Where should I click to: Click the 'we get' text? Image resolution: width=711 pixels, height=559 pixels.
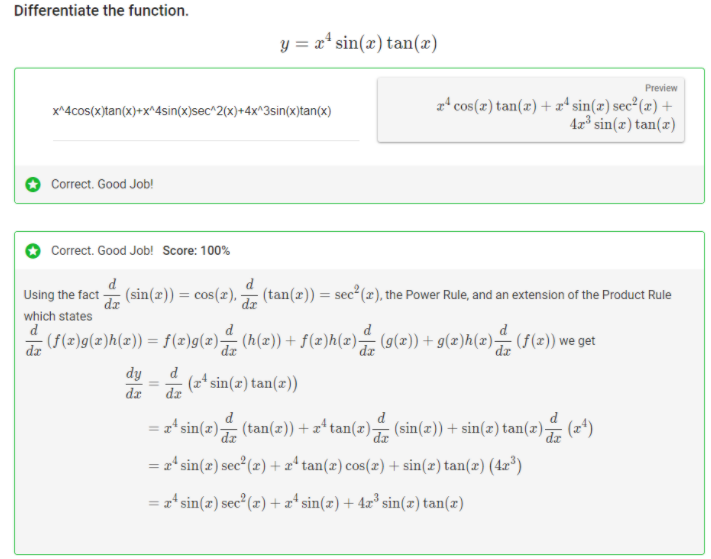(x=578, y=341)
